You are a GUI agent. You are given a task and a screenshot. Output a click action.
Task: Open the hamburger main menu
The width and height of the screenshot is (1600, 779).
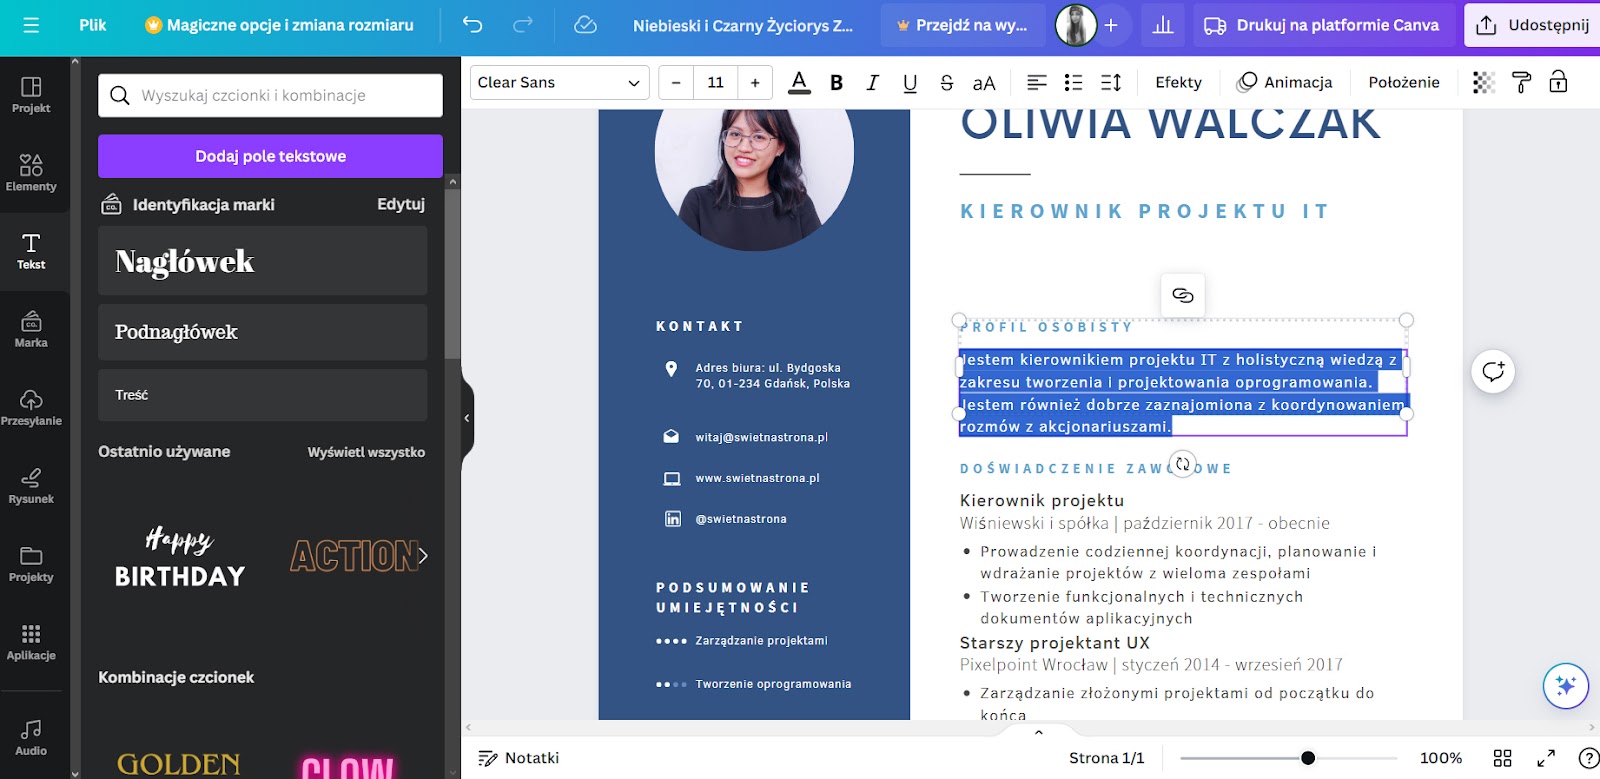[x=31, y=25]
